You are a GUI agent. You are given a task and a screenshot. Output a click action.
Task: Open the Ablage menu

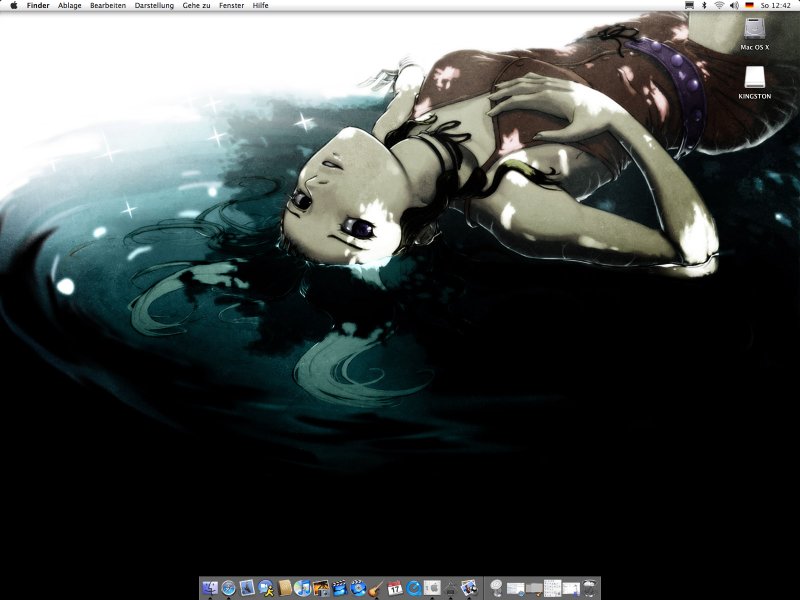pos(70,5)
